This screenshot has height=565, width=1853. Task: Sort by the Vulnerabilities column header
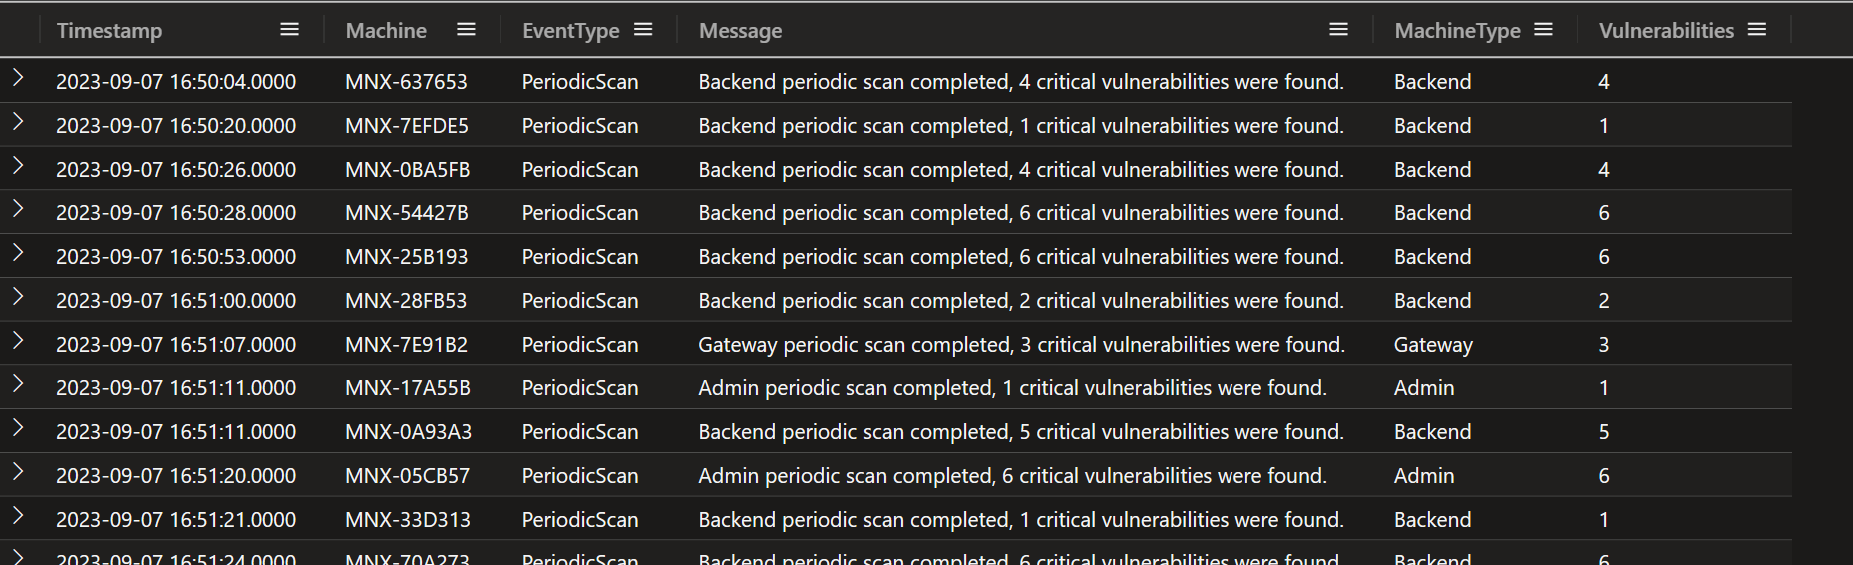point(1666,31)
